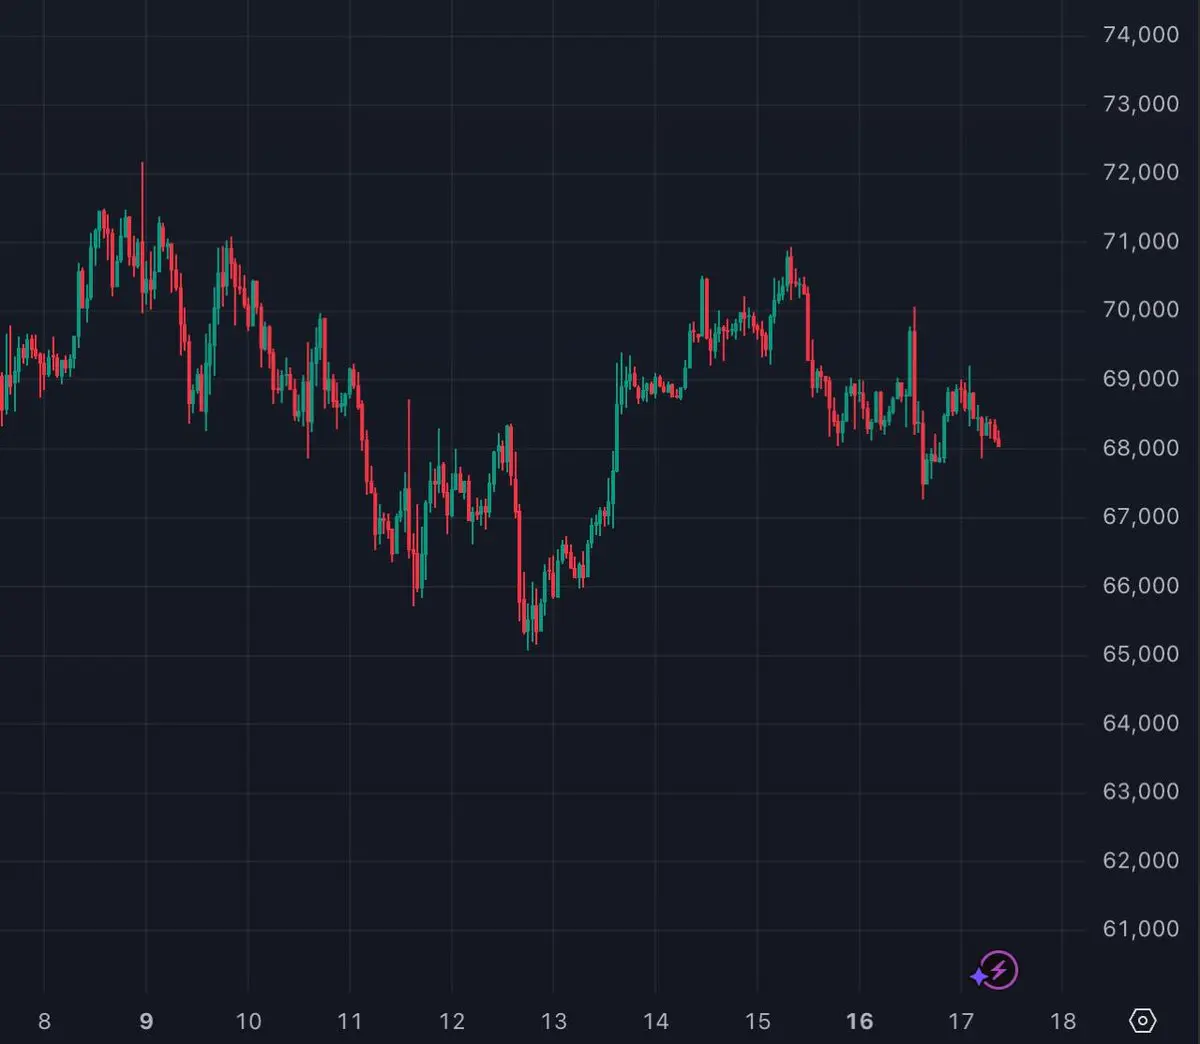The height and width of the screenshot is (1044, 1200).
Task: Select the 72,000 price axis label
Action: click(x=1141, y=172)
